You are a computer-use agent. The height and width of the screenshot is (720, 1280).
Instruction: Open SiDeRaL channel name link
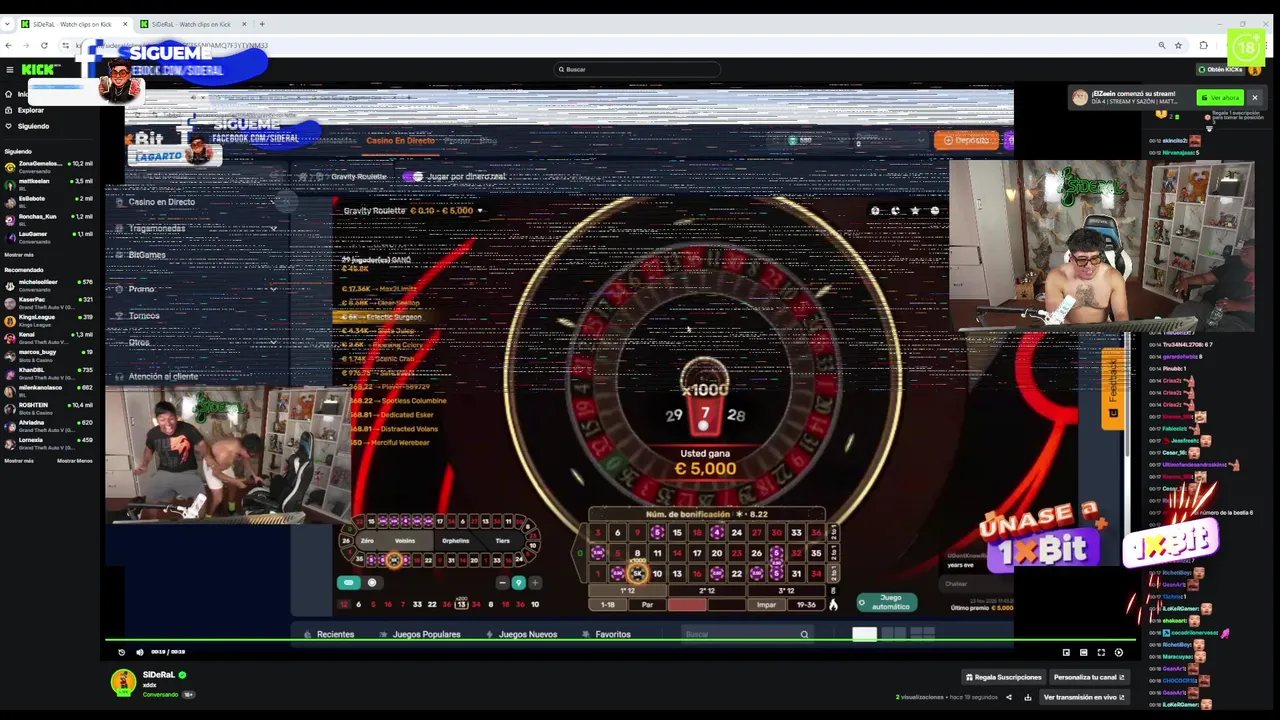[x=159, y=675]
